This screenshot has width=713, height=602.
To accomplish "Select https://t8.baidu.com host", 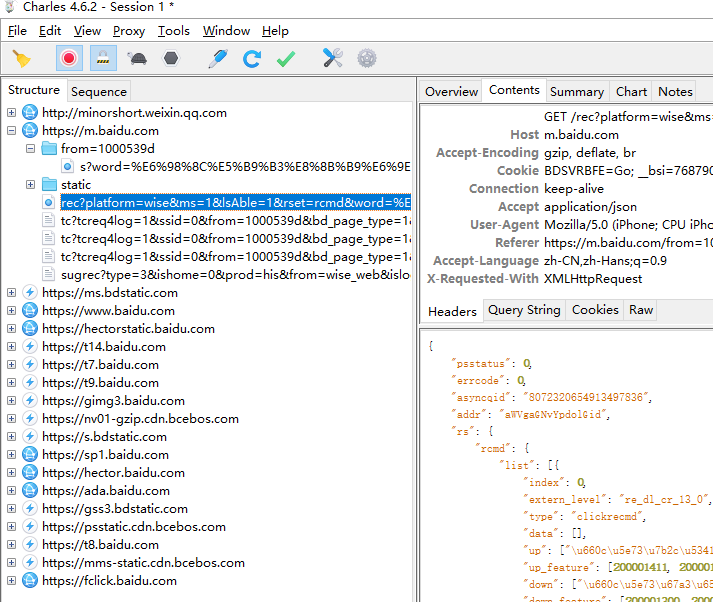I will click(100, 544).
